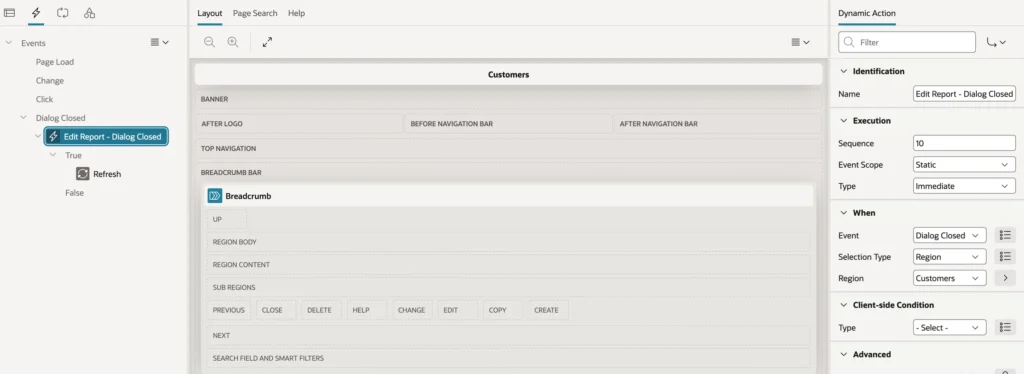Viewport: 1024px width, 374px height.
Task: Collapse the Dialog Closed tree node
Action: tap(24, 117)
